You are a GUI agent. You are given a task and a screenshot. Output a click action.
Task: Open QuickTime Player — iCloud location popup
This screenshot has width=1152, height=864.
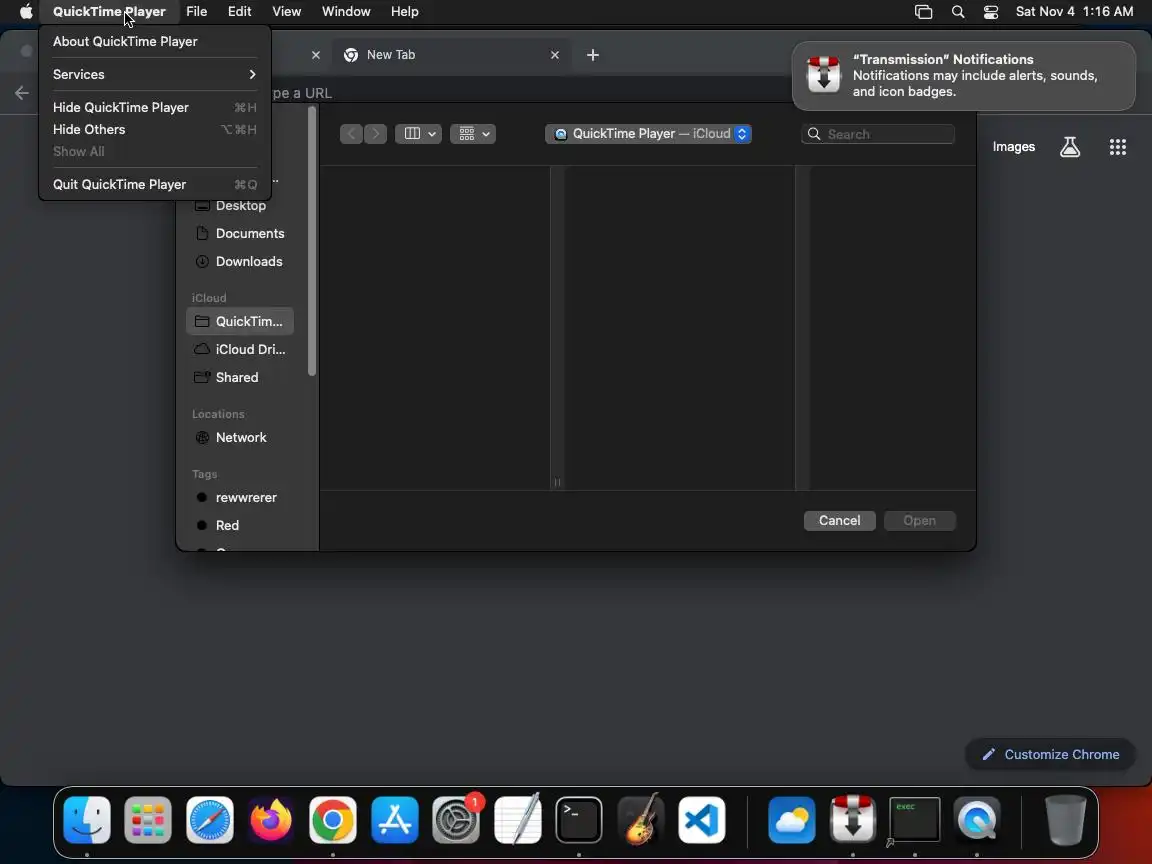(x=648, y=134)
